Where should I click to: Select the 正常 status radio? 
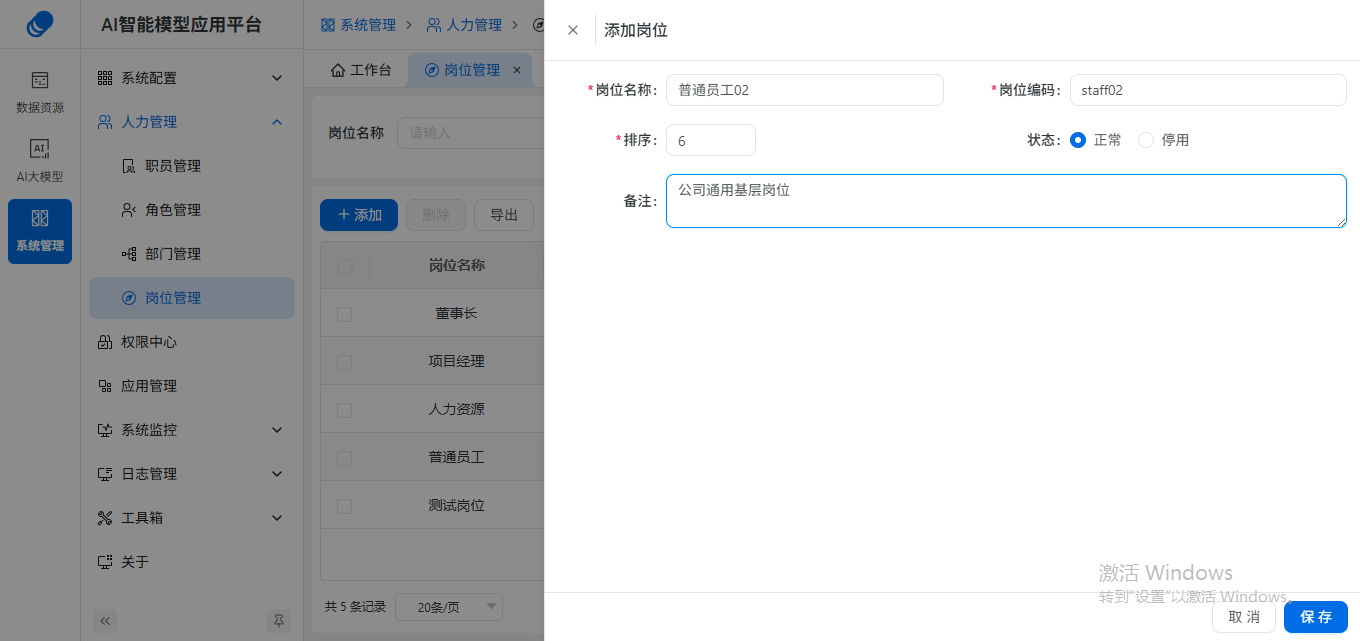click(x=1078, y=140)
